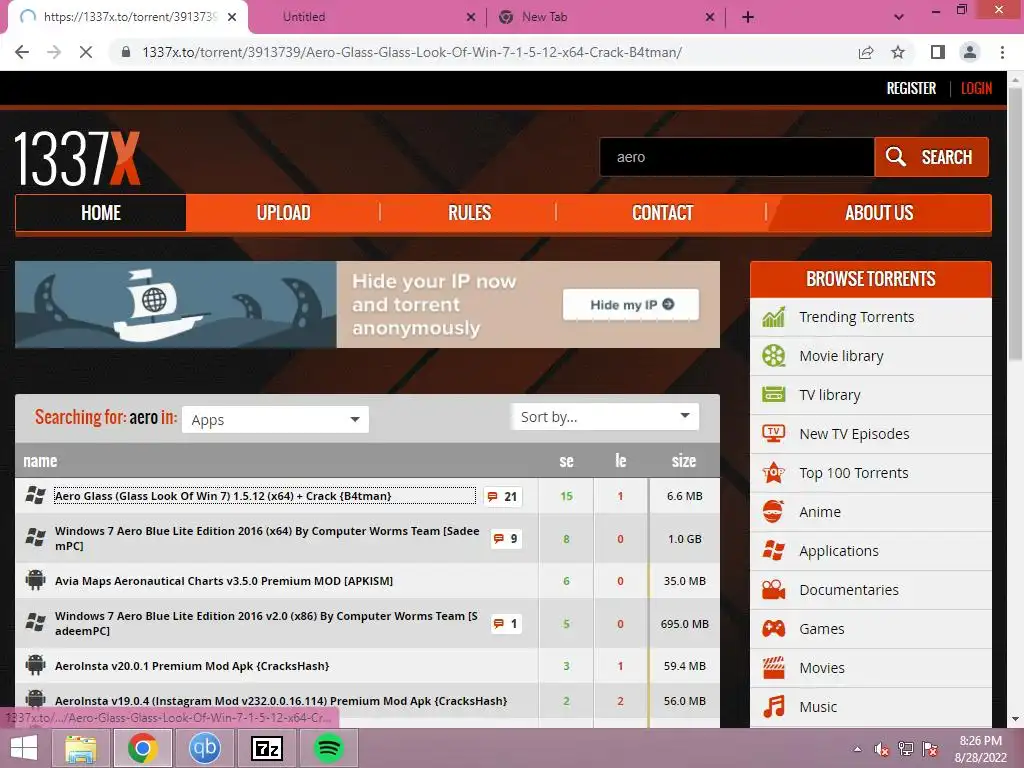Expand the tab search chevron in Chrome
The width and height of the screenshot is (1024, 768).
899,17
